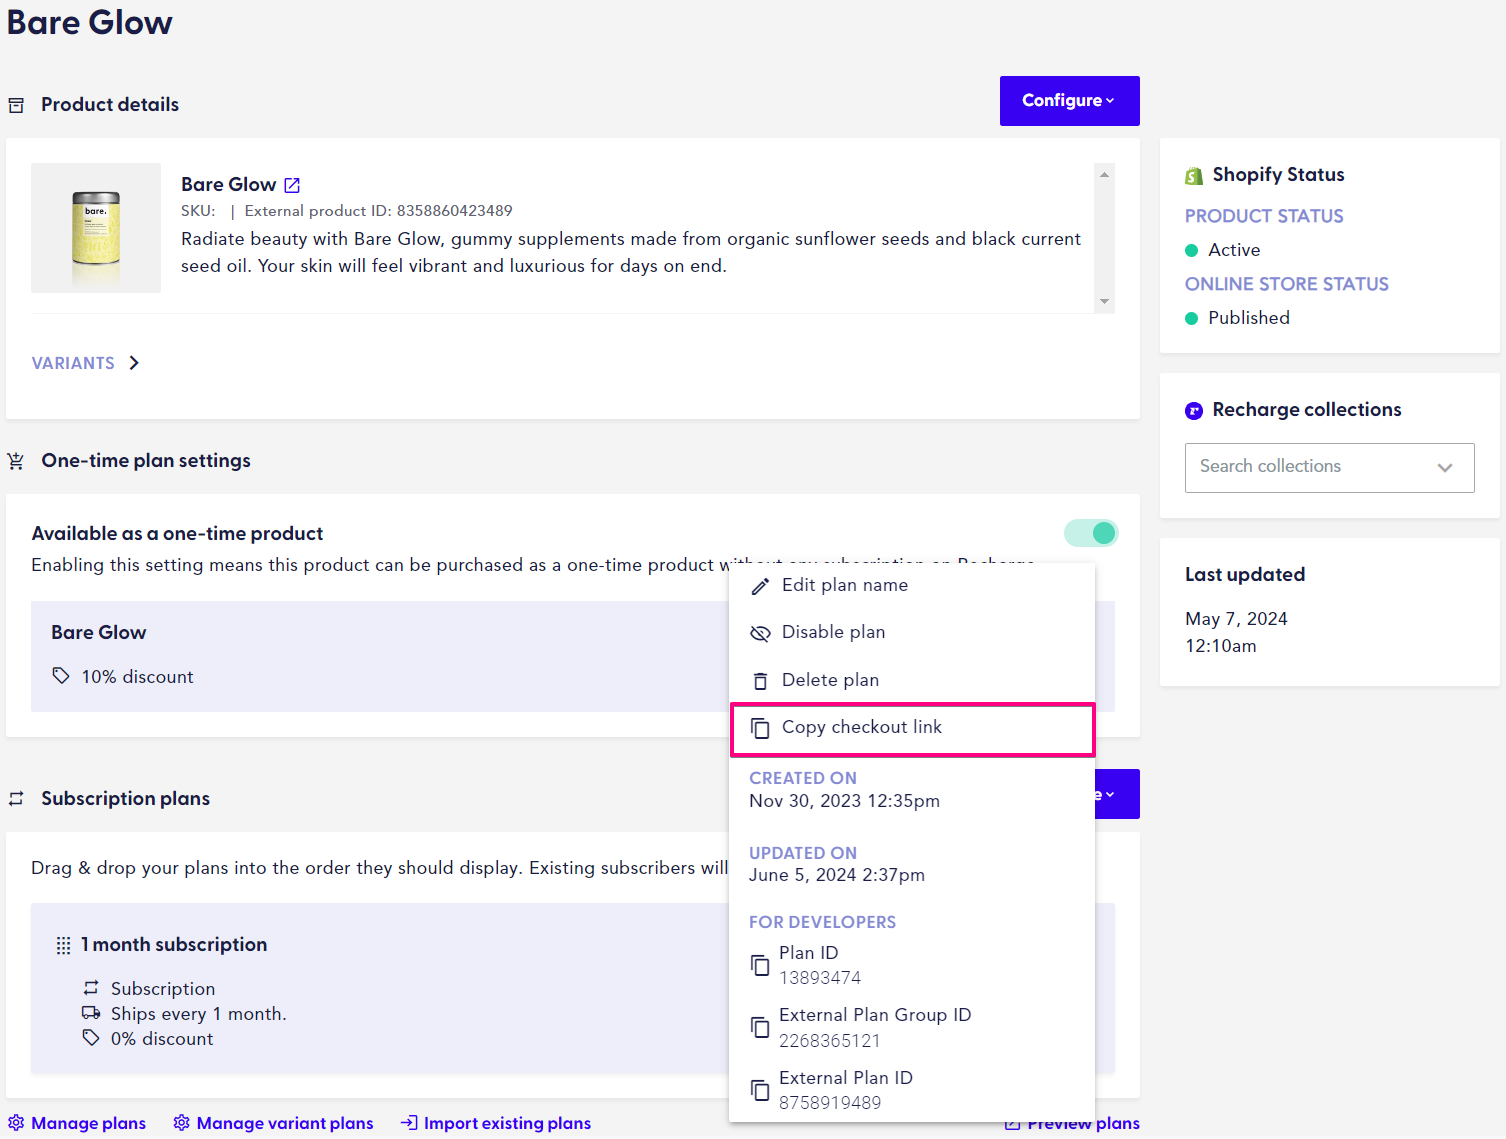1506x1139 pixels.
Task: Click the Shopify bag logo icon
Action: click(1194, 176)
